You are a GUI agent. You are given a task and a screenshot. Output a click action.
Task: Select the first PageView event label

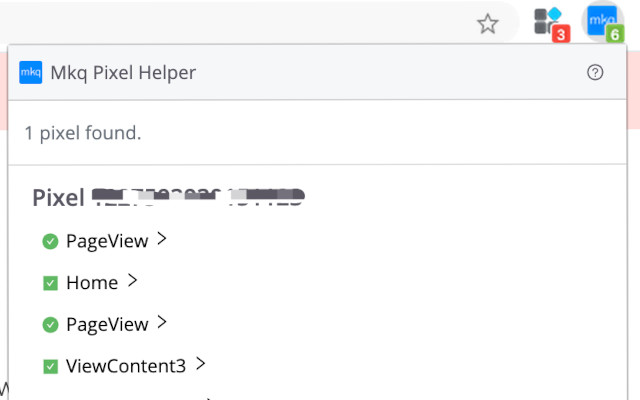107,241
